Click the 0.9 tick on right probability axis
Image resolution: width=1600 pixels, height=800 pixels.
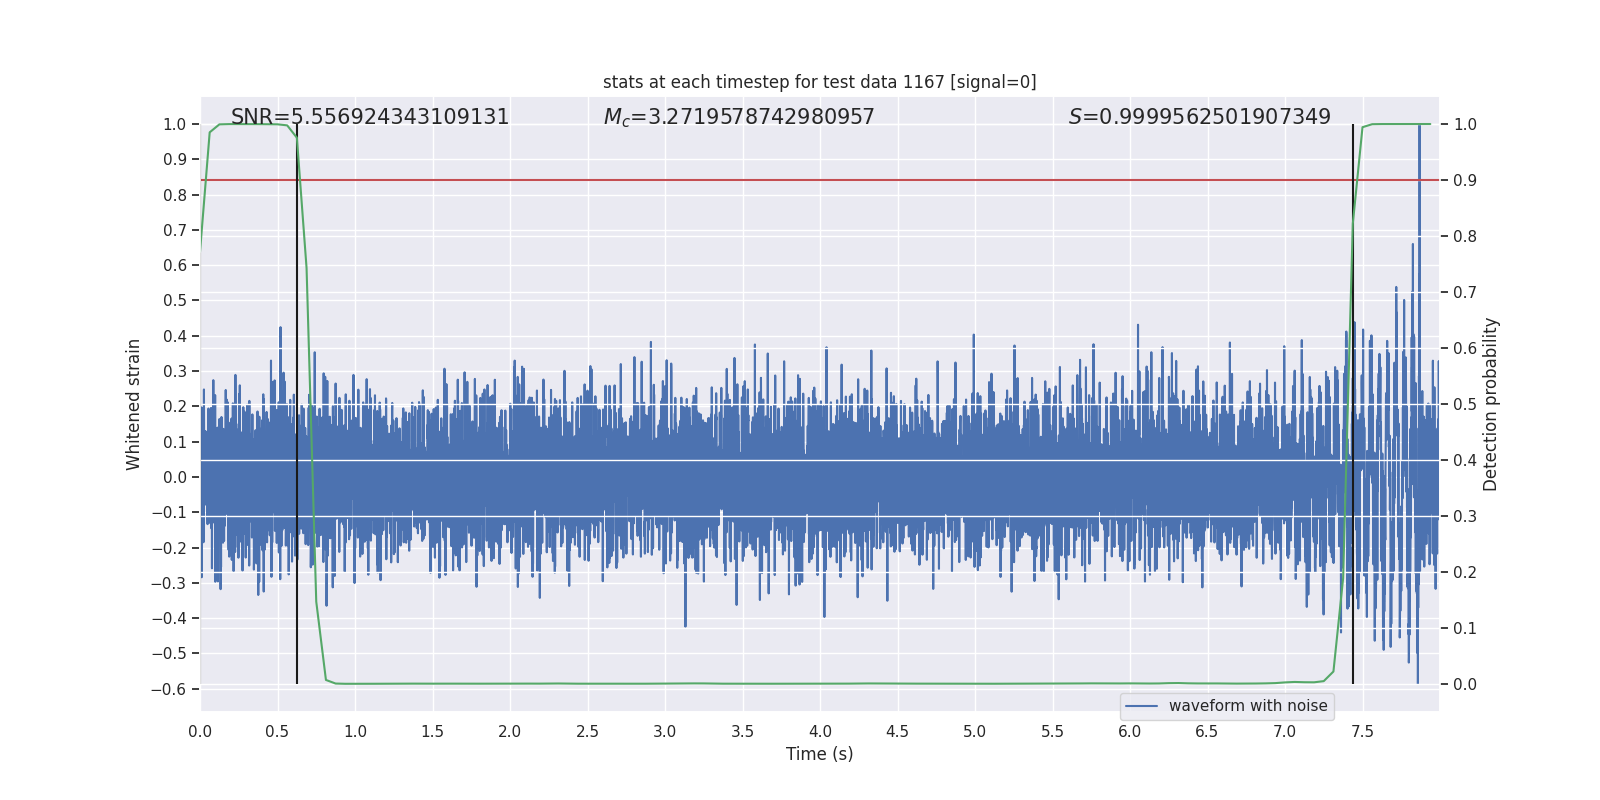tap(1465, 181)
